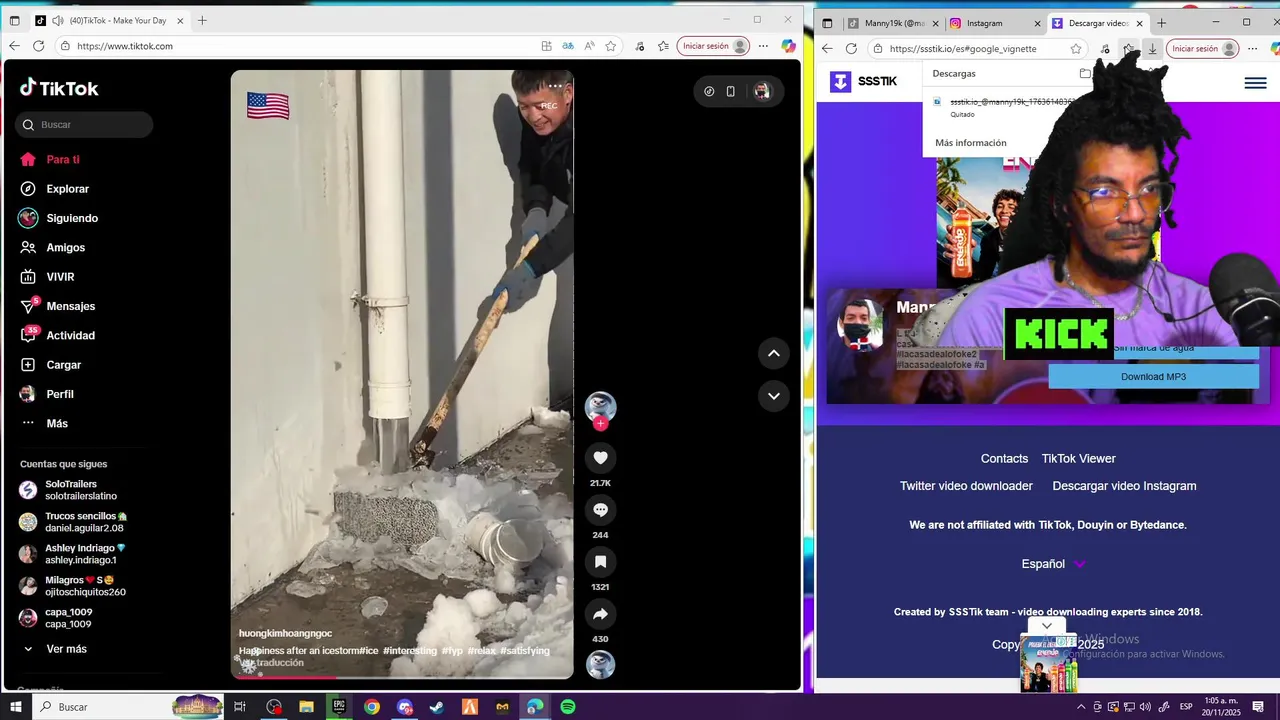Open the SSSTik hamburger menu

1255,83
